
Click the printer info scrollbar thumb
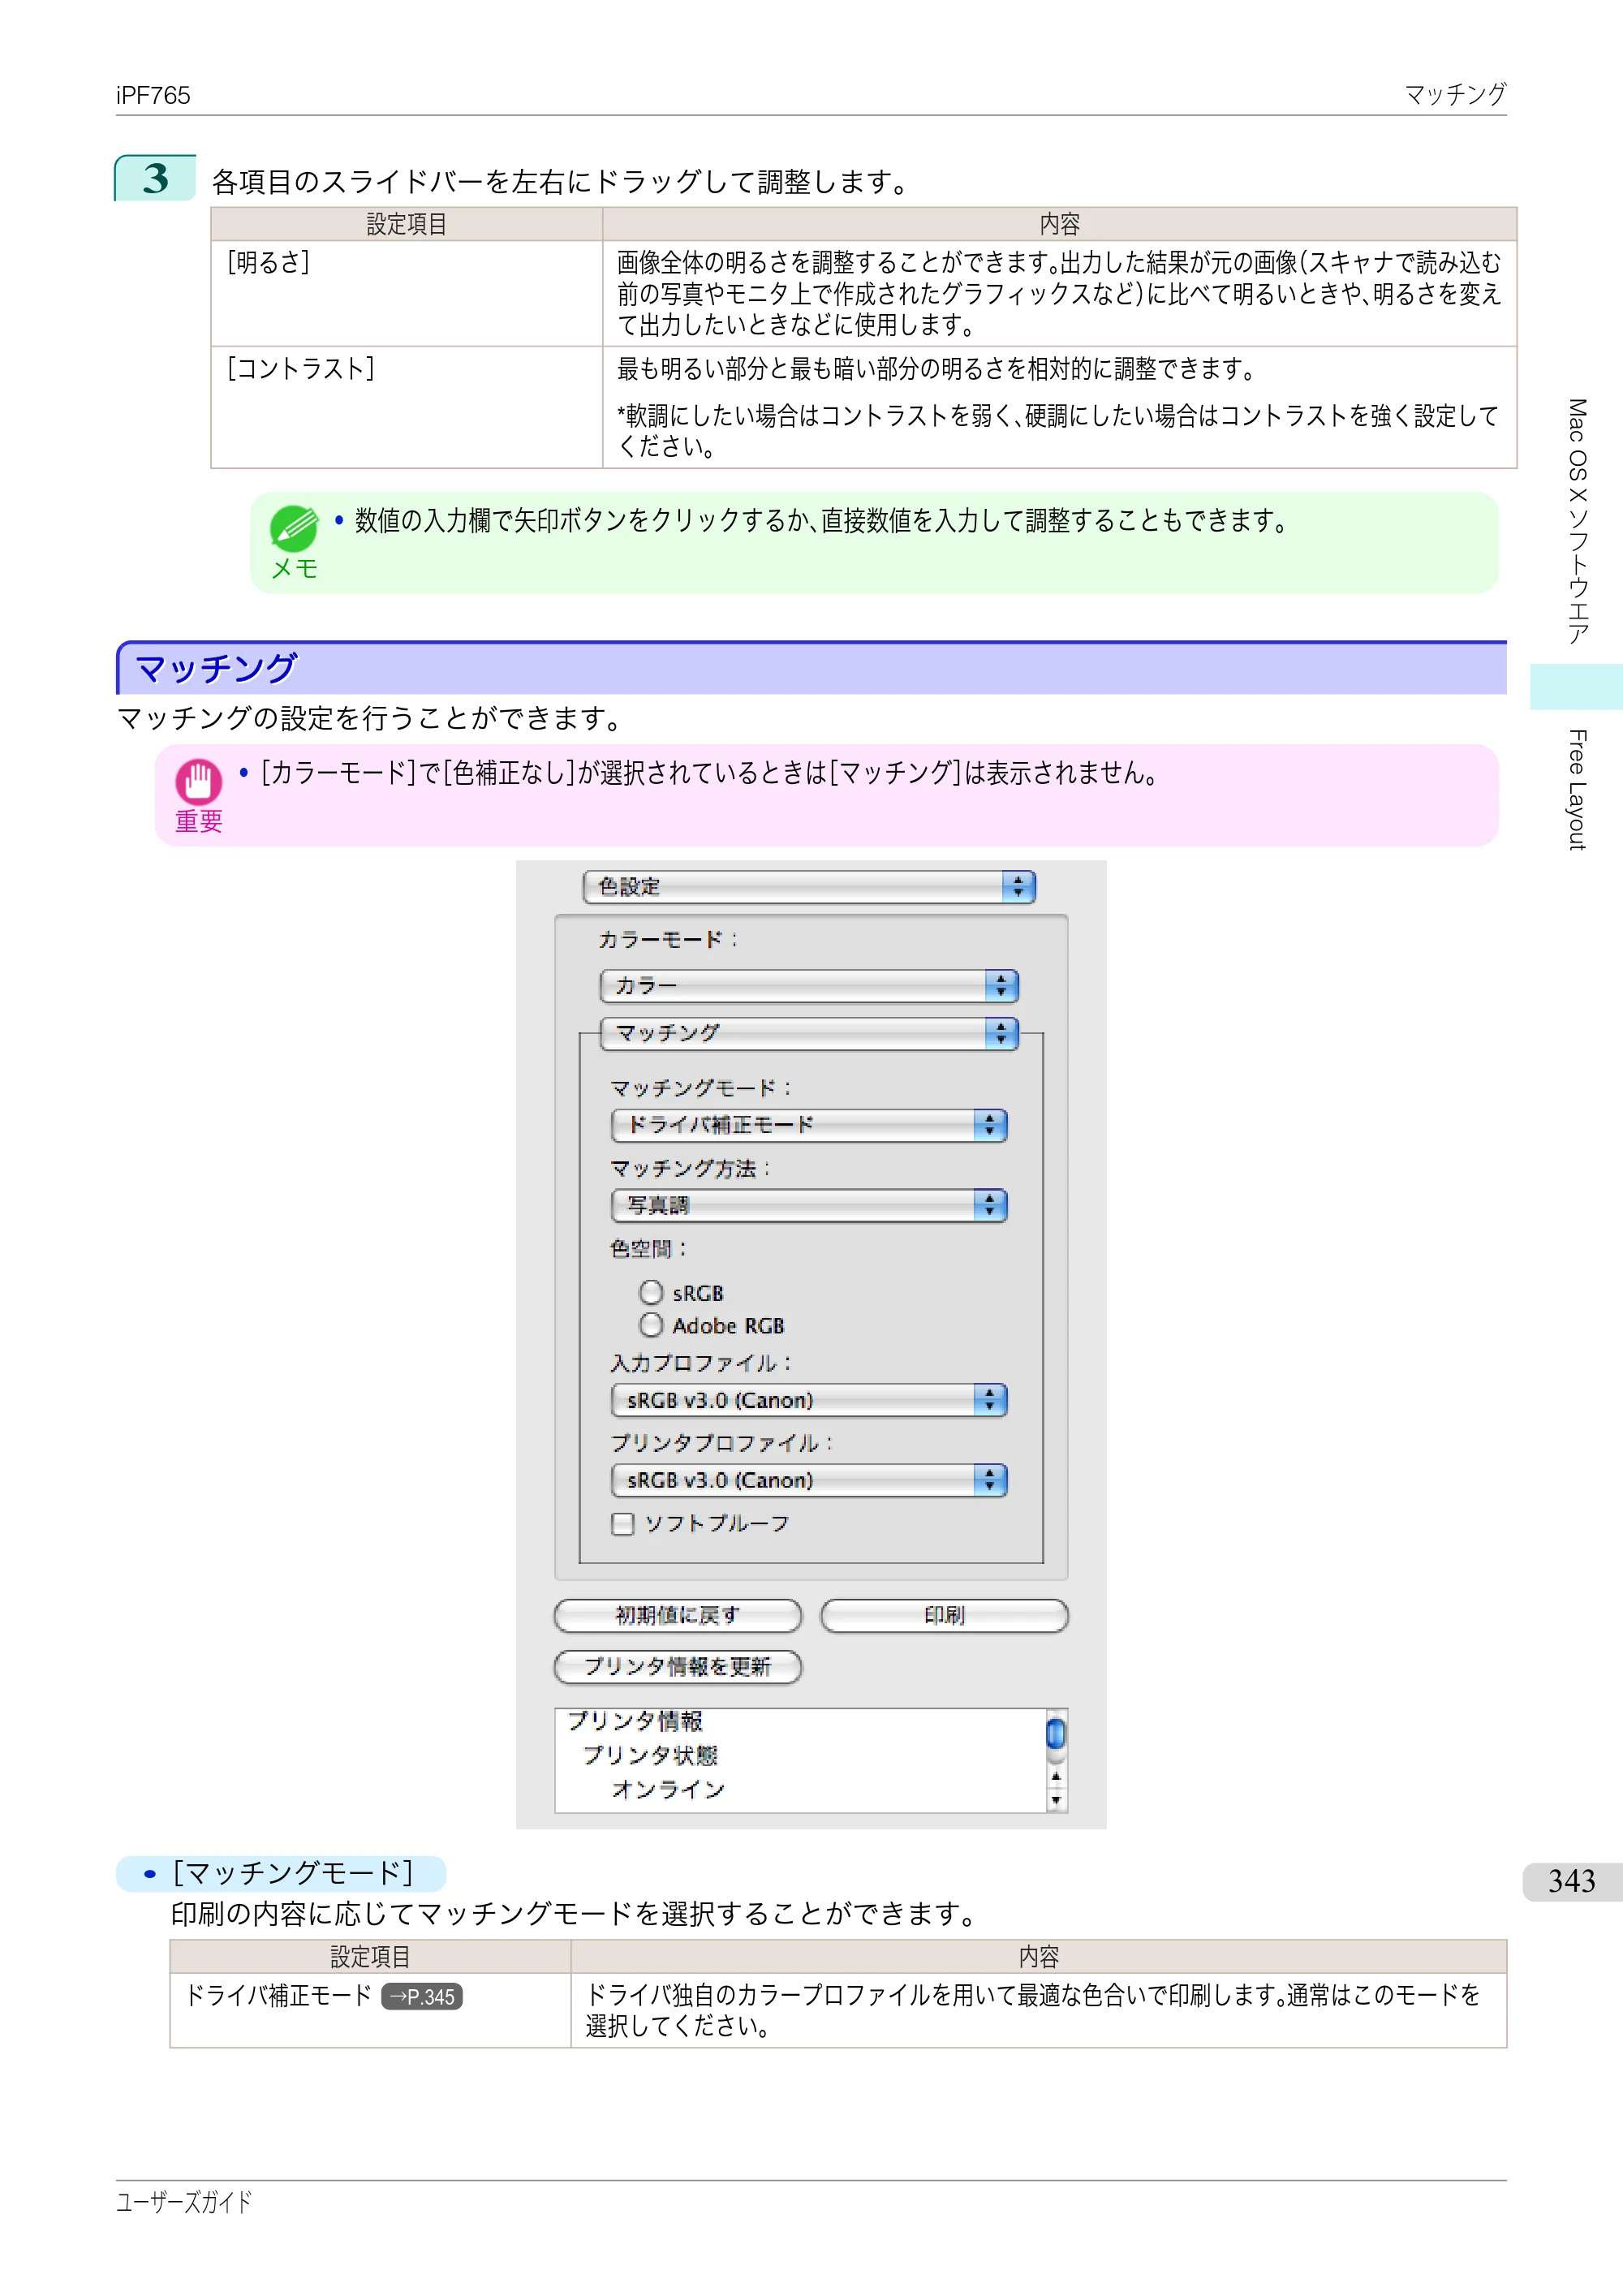click(x=1055, y=1733)
